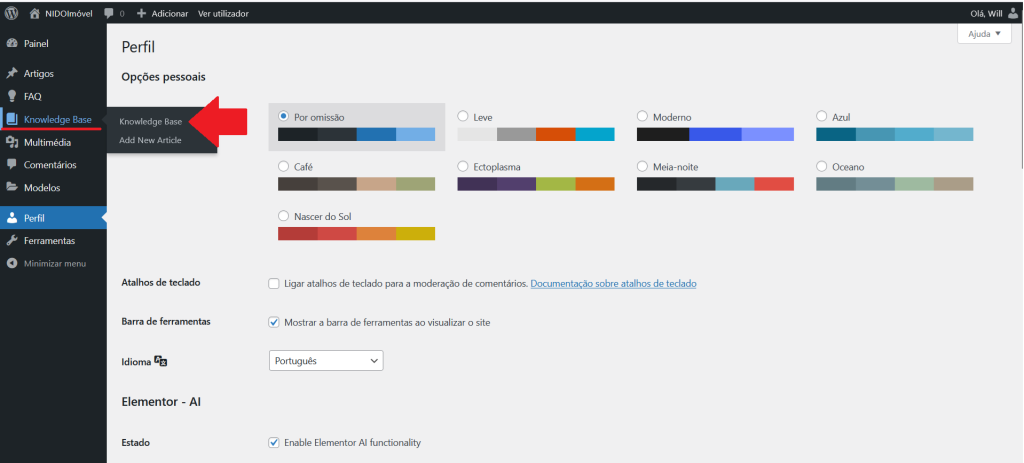Select Add New Article submenu item
1024x463 pixels.
pyautogui.click(x=150, y=140)
